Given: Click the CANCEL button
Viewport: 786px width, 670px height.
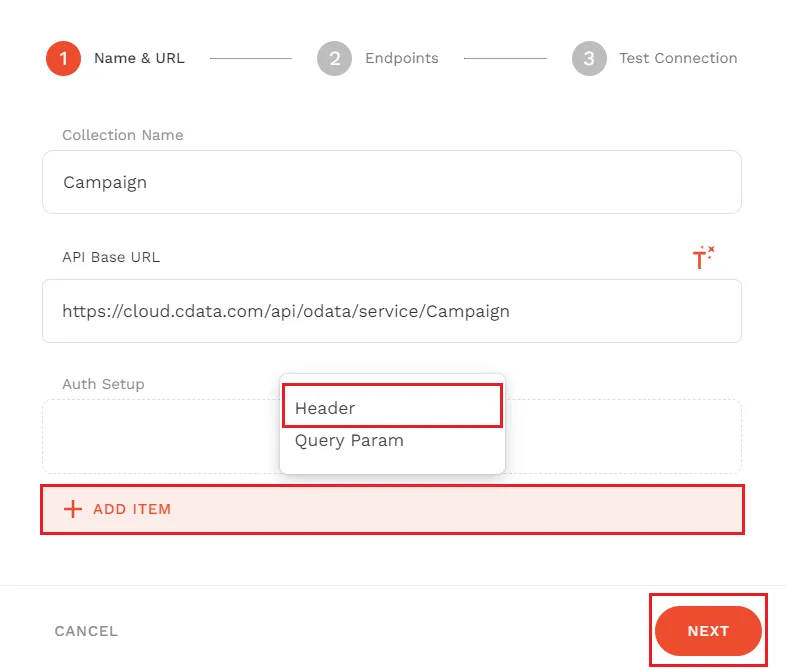Looking at the screenshot, I should [86, 631].
